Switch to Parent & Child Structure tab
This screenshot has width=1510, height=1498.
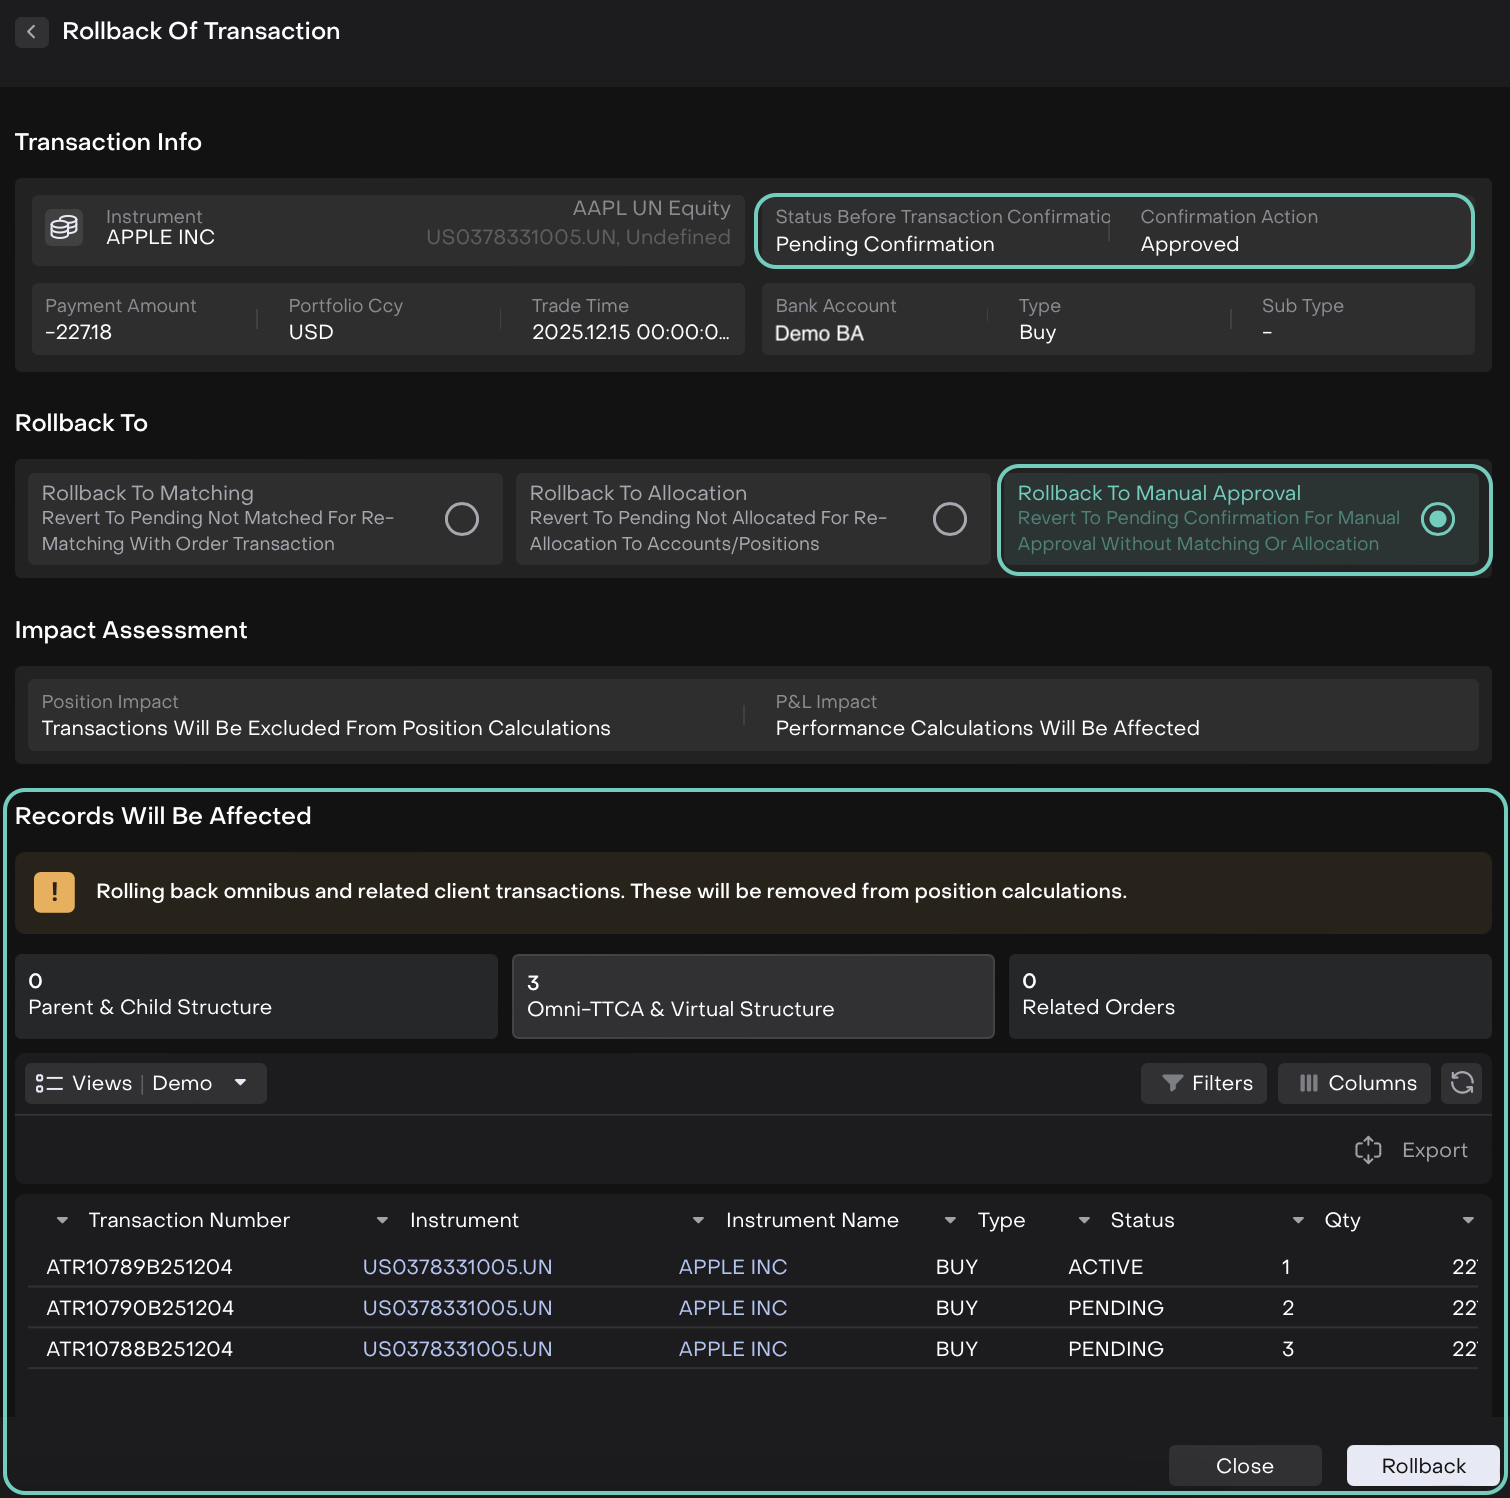(256, 996)
